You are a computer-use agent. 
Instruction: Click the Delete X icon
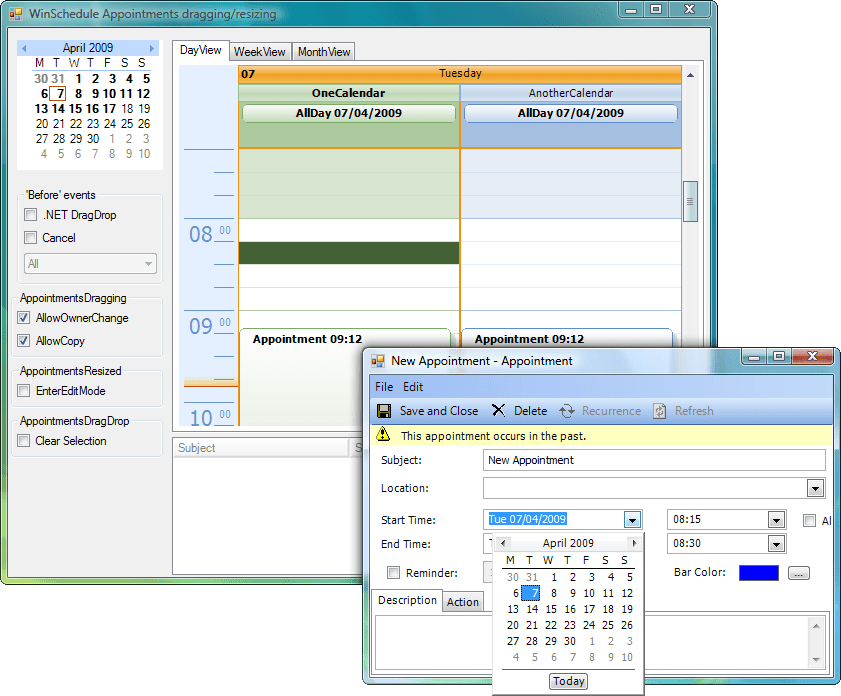(x=498, y=411)
